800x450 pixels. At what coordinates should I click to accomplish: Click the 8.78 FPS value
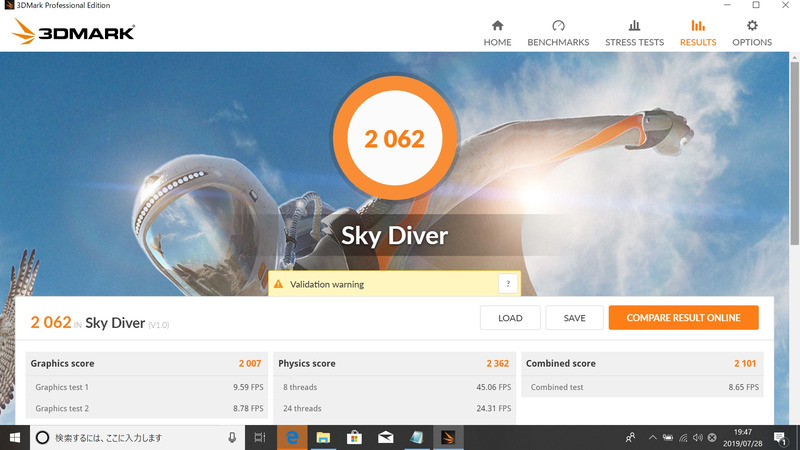coord(248,408)
